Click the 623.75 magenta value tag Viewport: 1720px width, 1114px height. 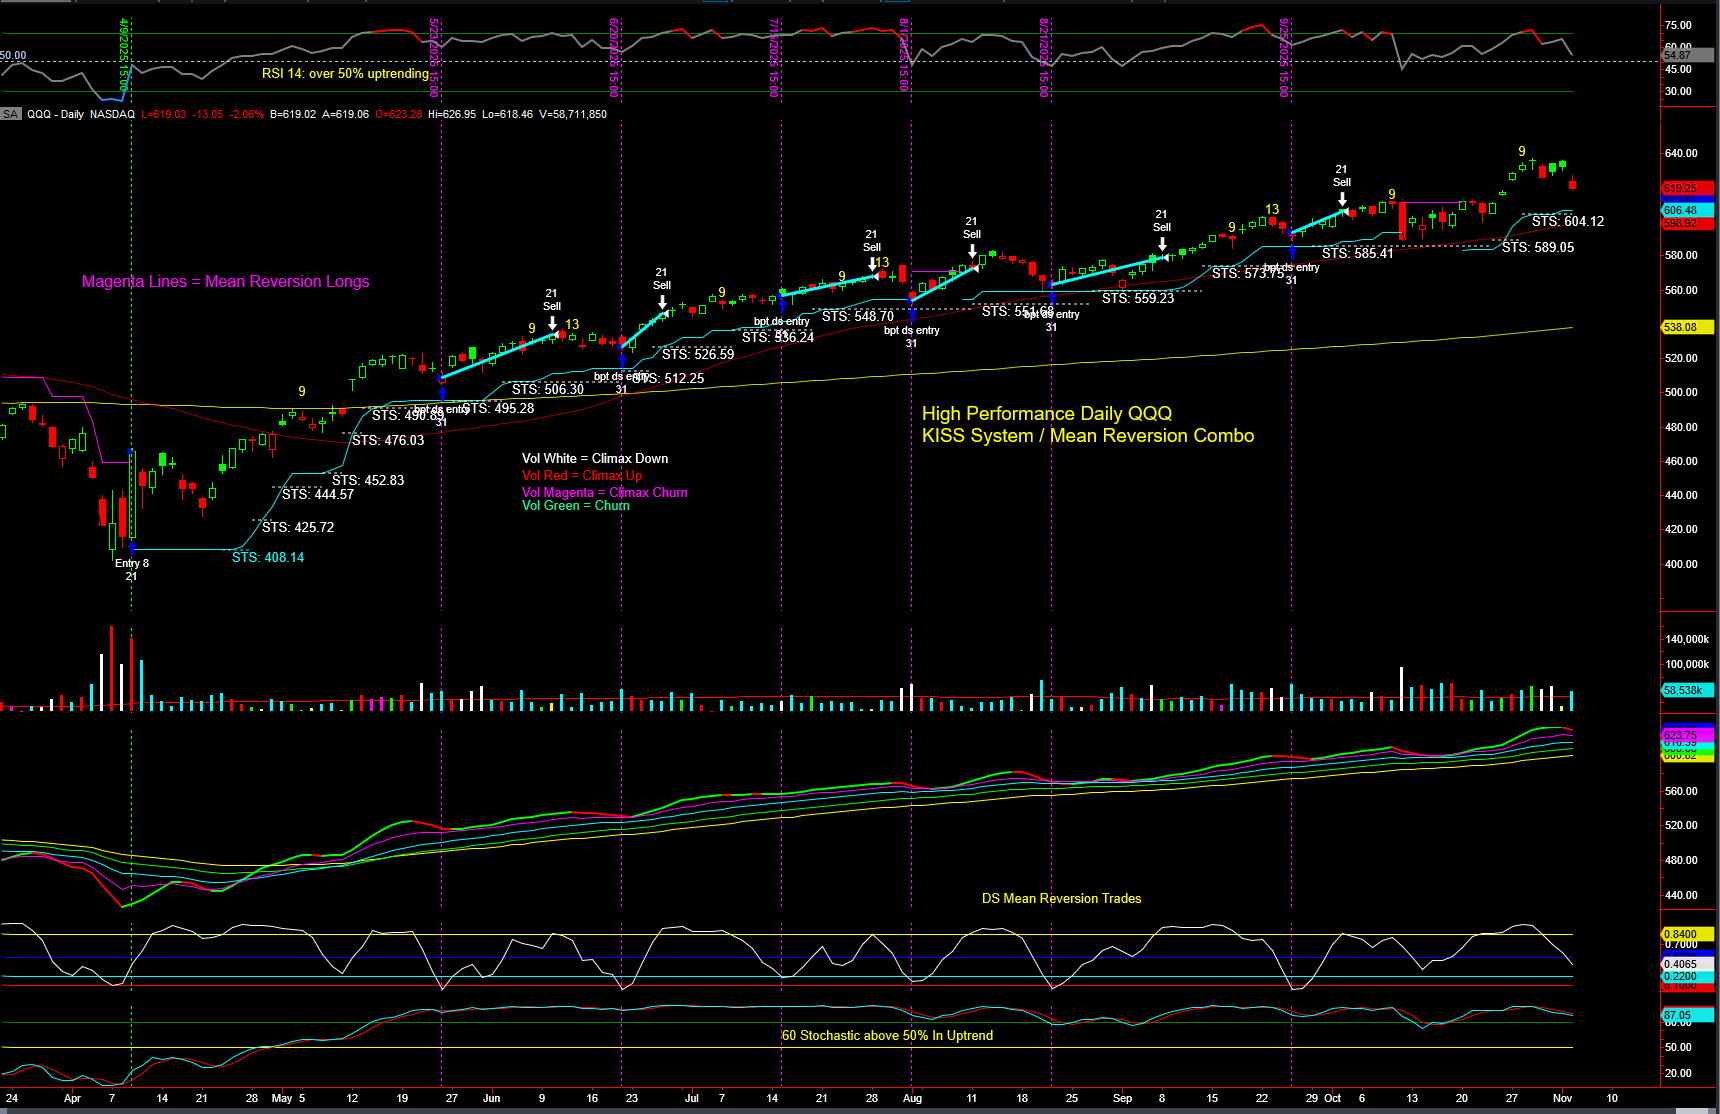tap(1684, 735)
